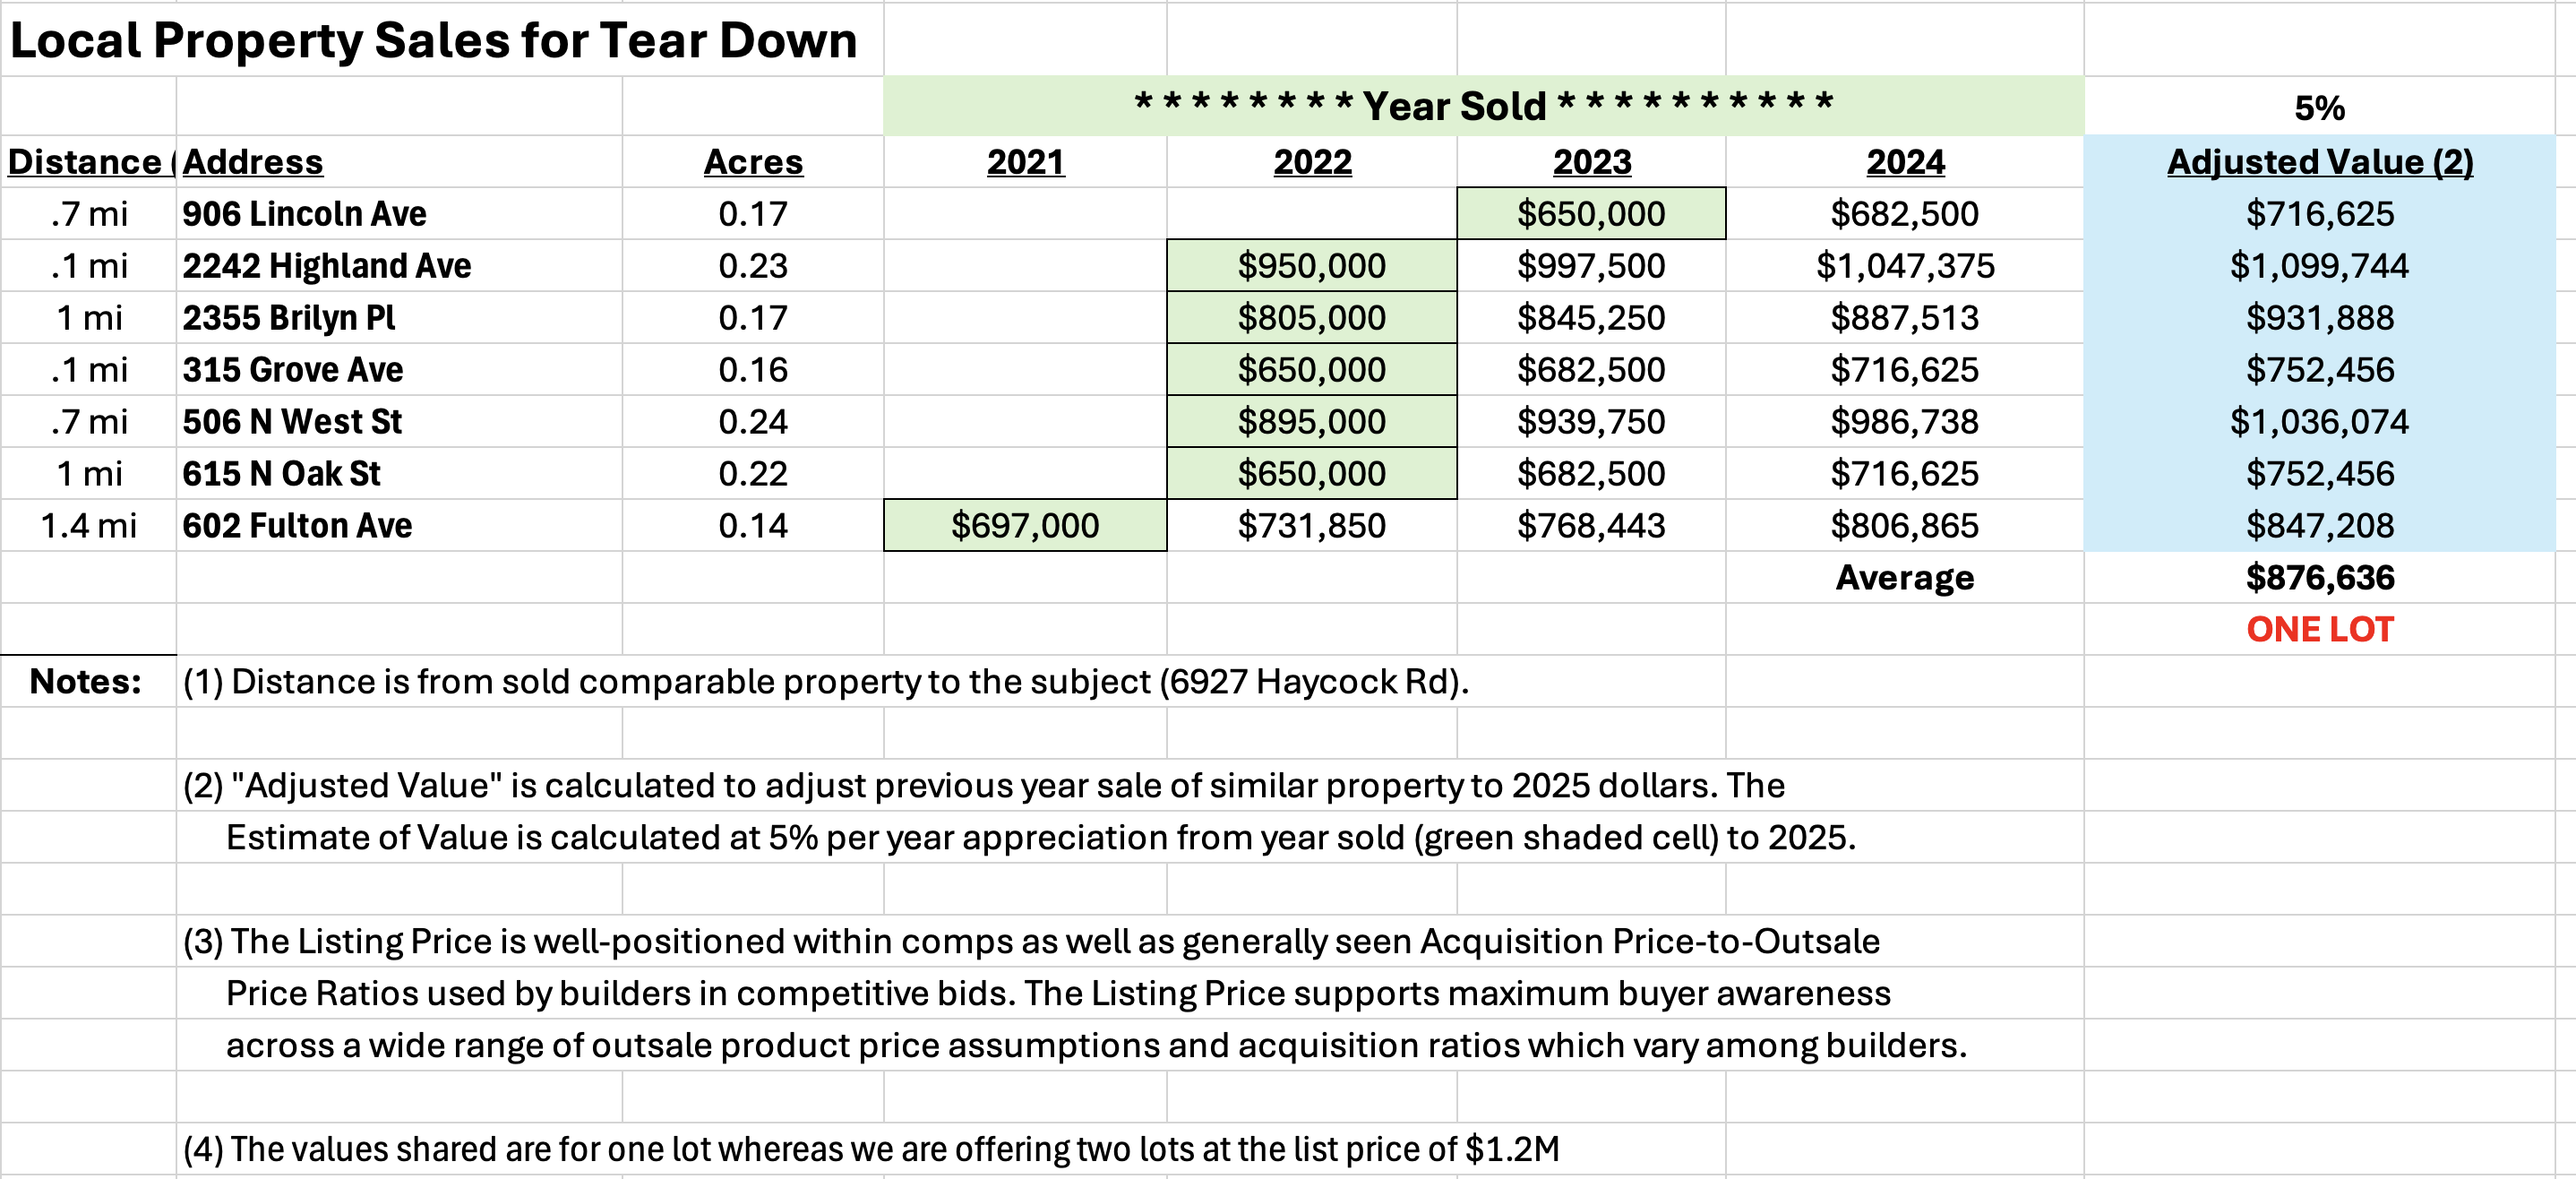Click the 5% appreciation rate cell
Image resolution: width=2576 pixels, height=1179 pixels.
[2319, 107]
